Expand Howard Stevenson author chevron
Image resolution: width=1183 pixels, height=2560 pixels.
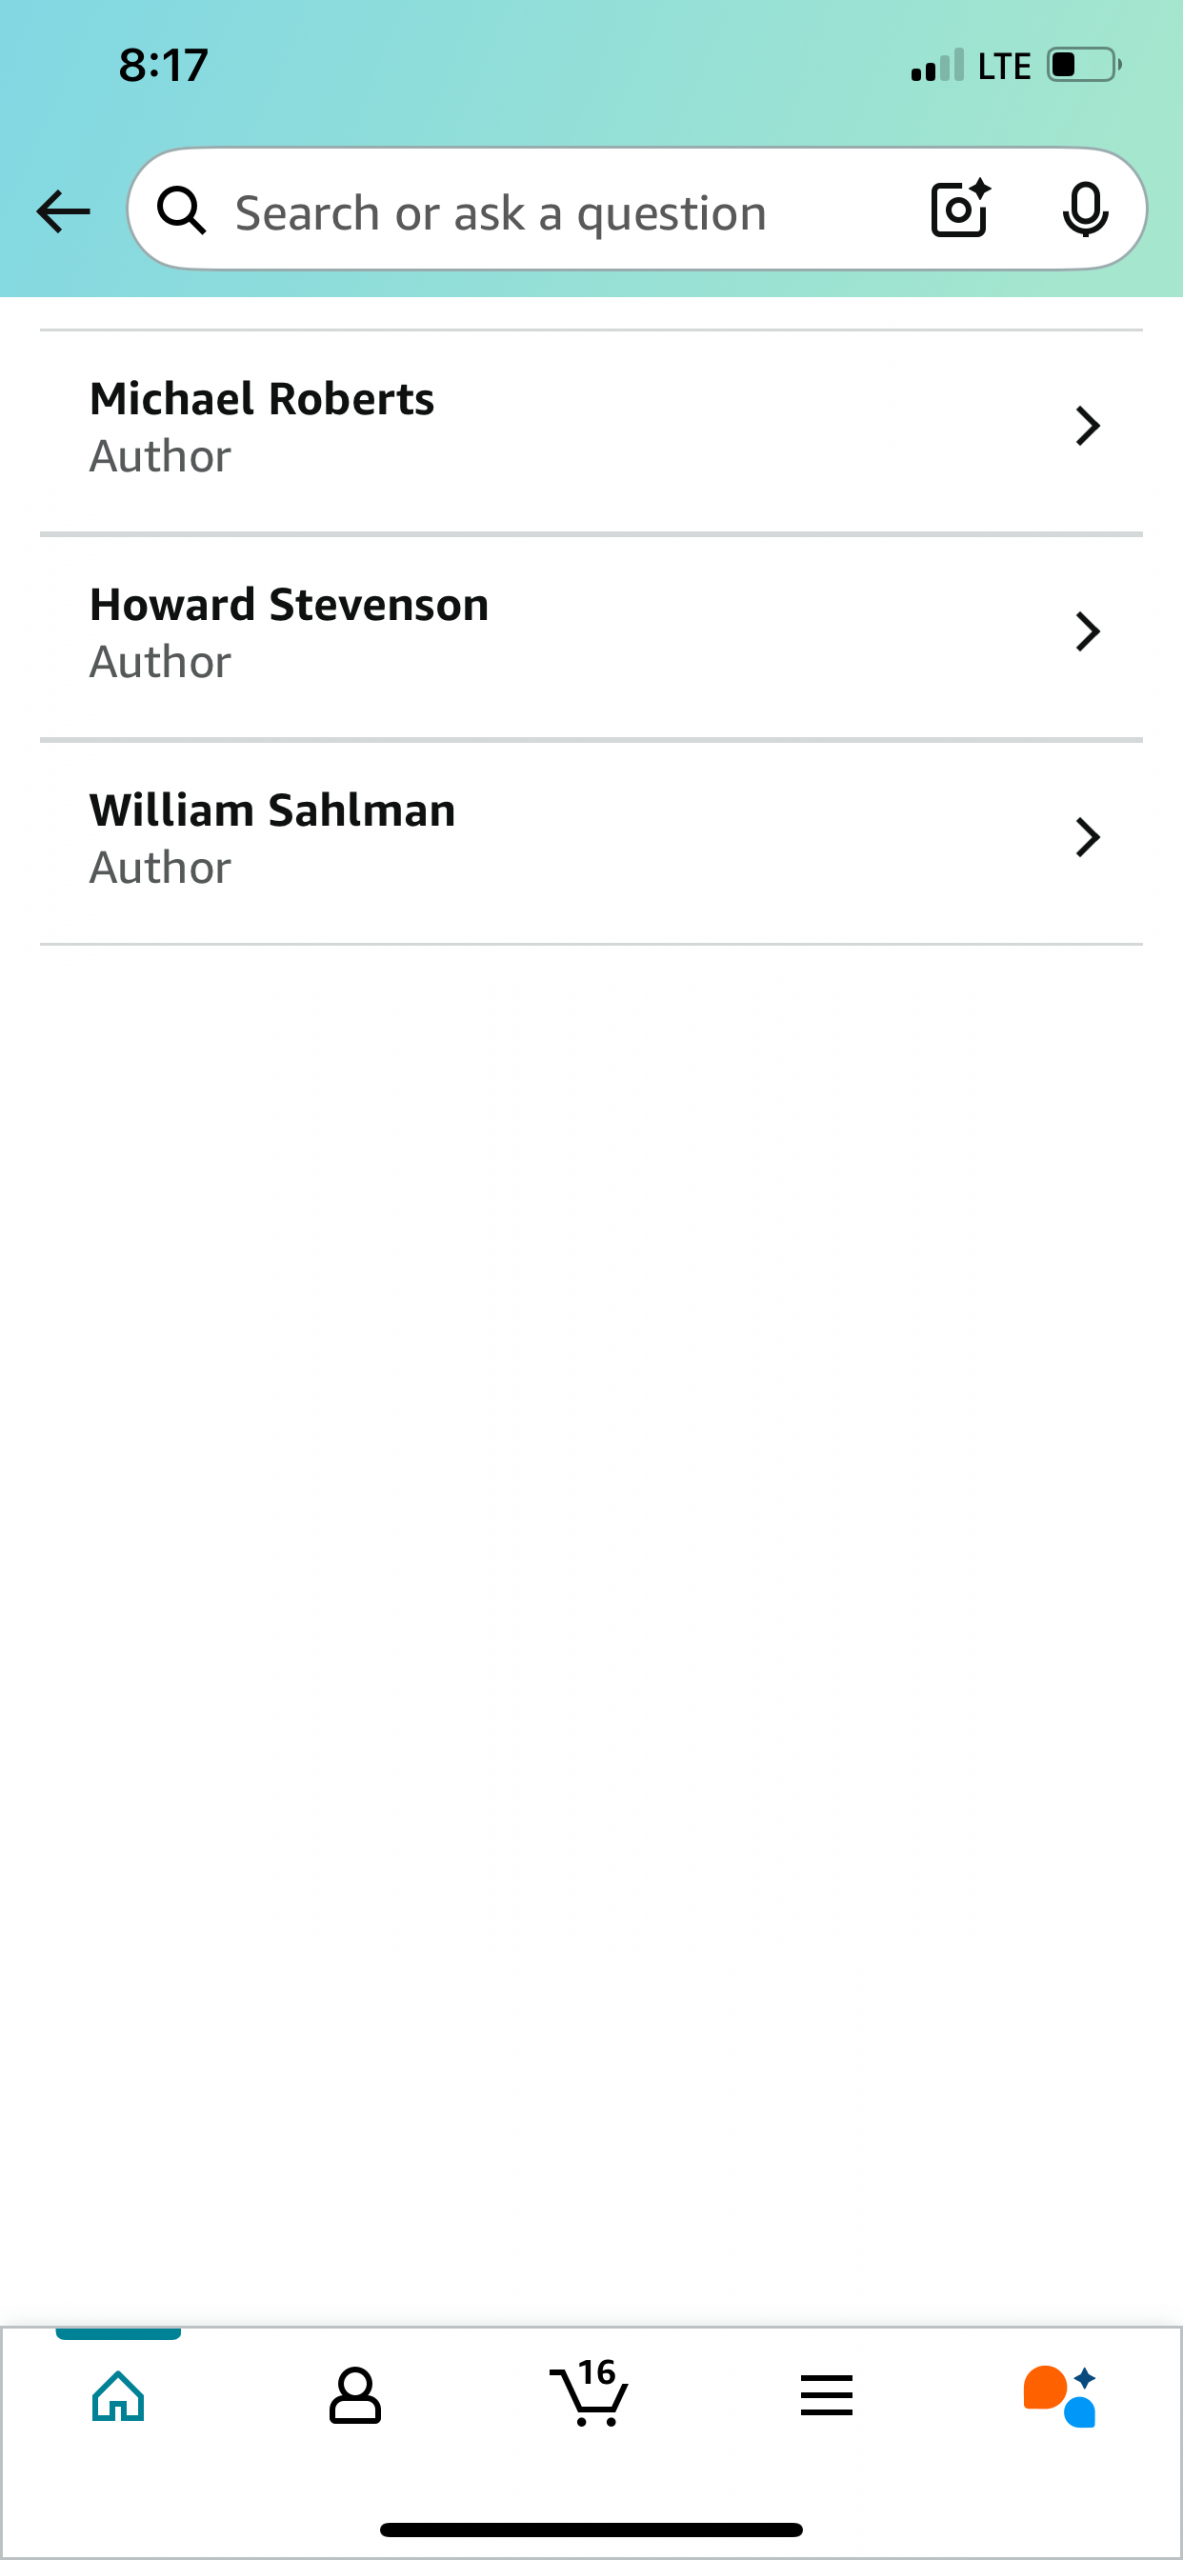1087,632
